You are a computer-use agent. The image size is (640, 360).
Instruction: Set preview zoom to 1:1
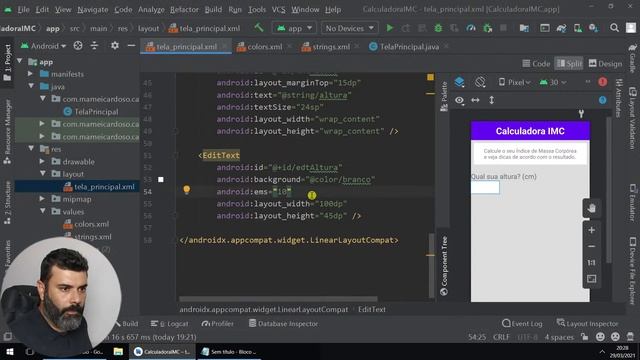click(x=591, y=263)
